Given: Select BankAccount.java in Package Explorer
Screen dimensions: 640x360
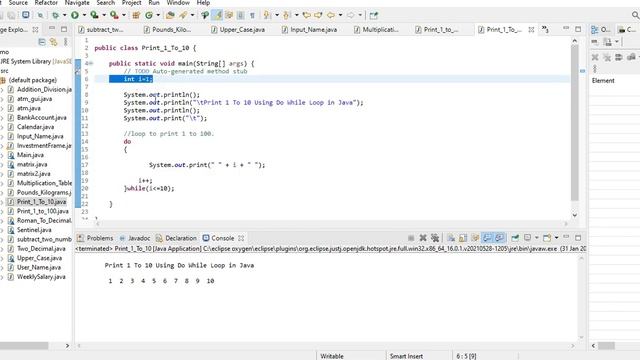Looking at the screenshot, I should 41,118.
